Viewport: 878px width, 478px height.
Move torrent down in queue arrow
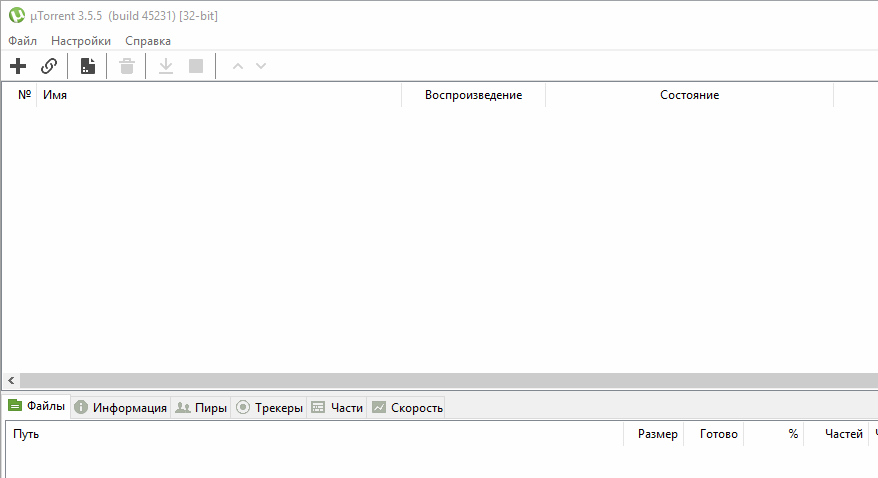pos(261,66)
